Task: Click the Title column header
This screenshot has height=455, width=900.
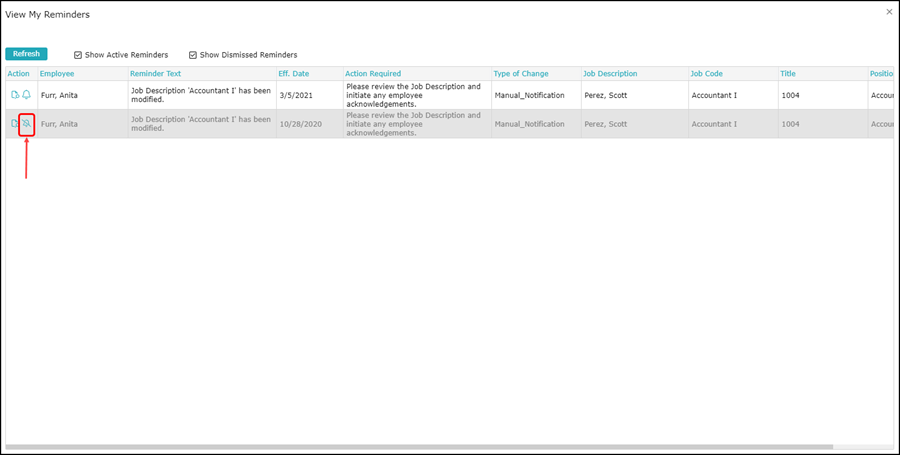Action: (x=788, y=74)
